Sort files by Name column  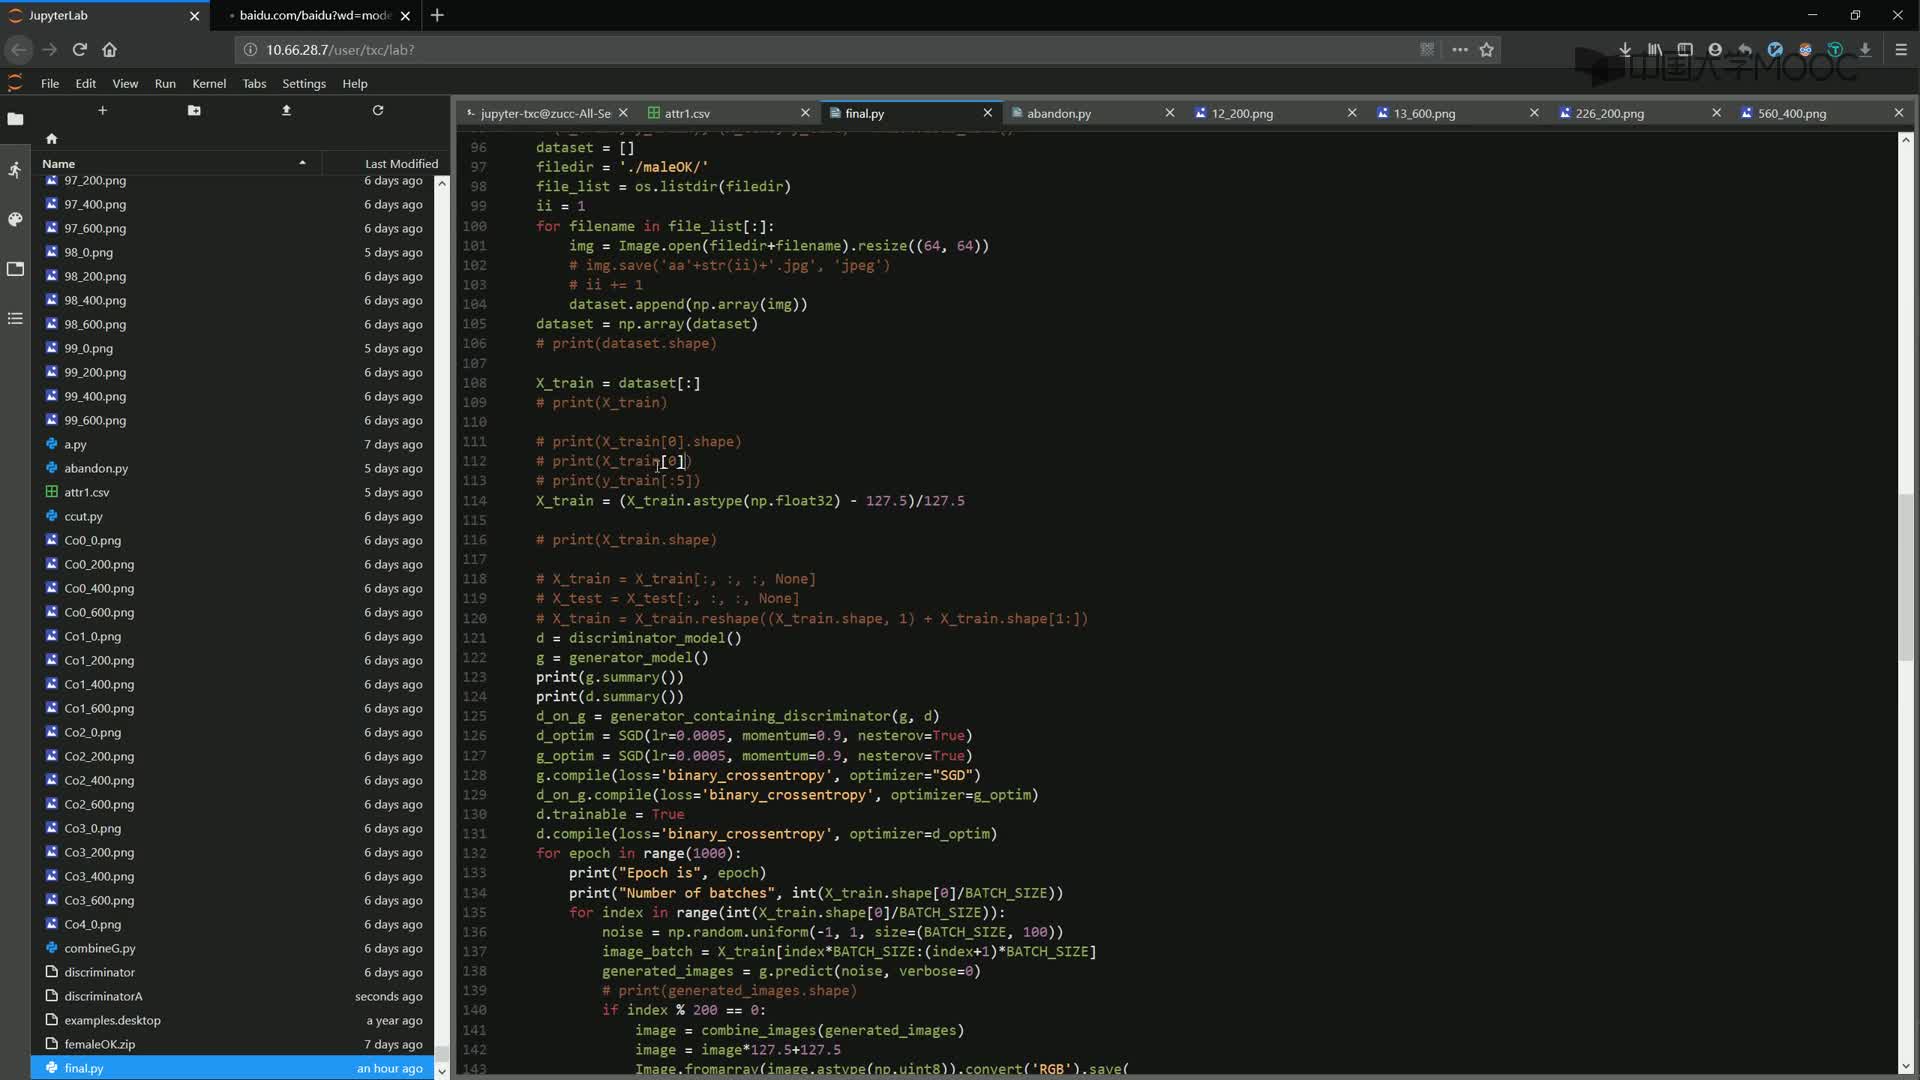click(176, 163)
